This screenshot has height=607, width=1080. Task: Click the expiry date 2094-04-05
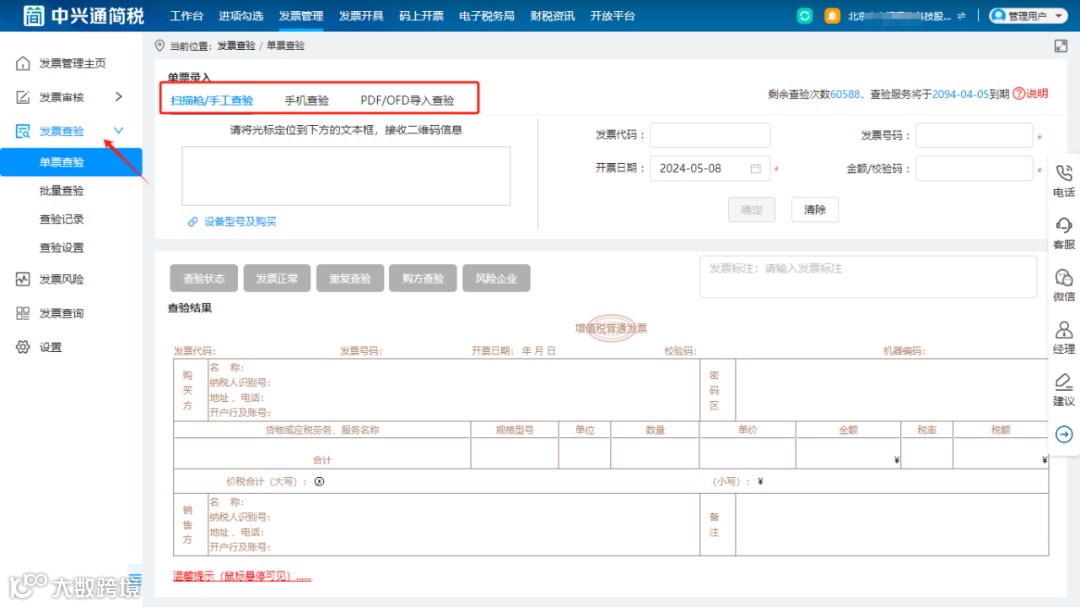pyautogui.click(x=960, y=94)
